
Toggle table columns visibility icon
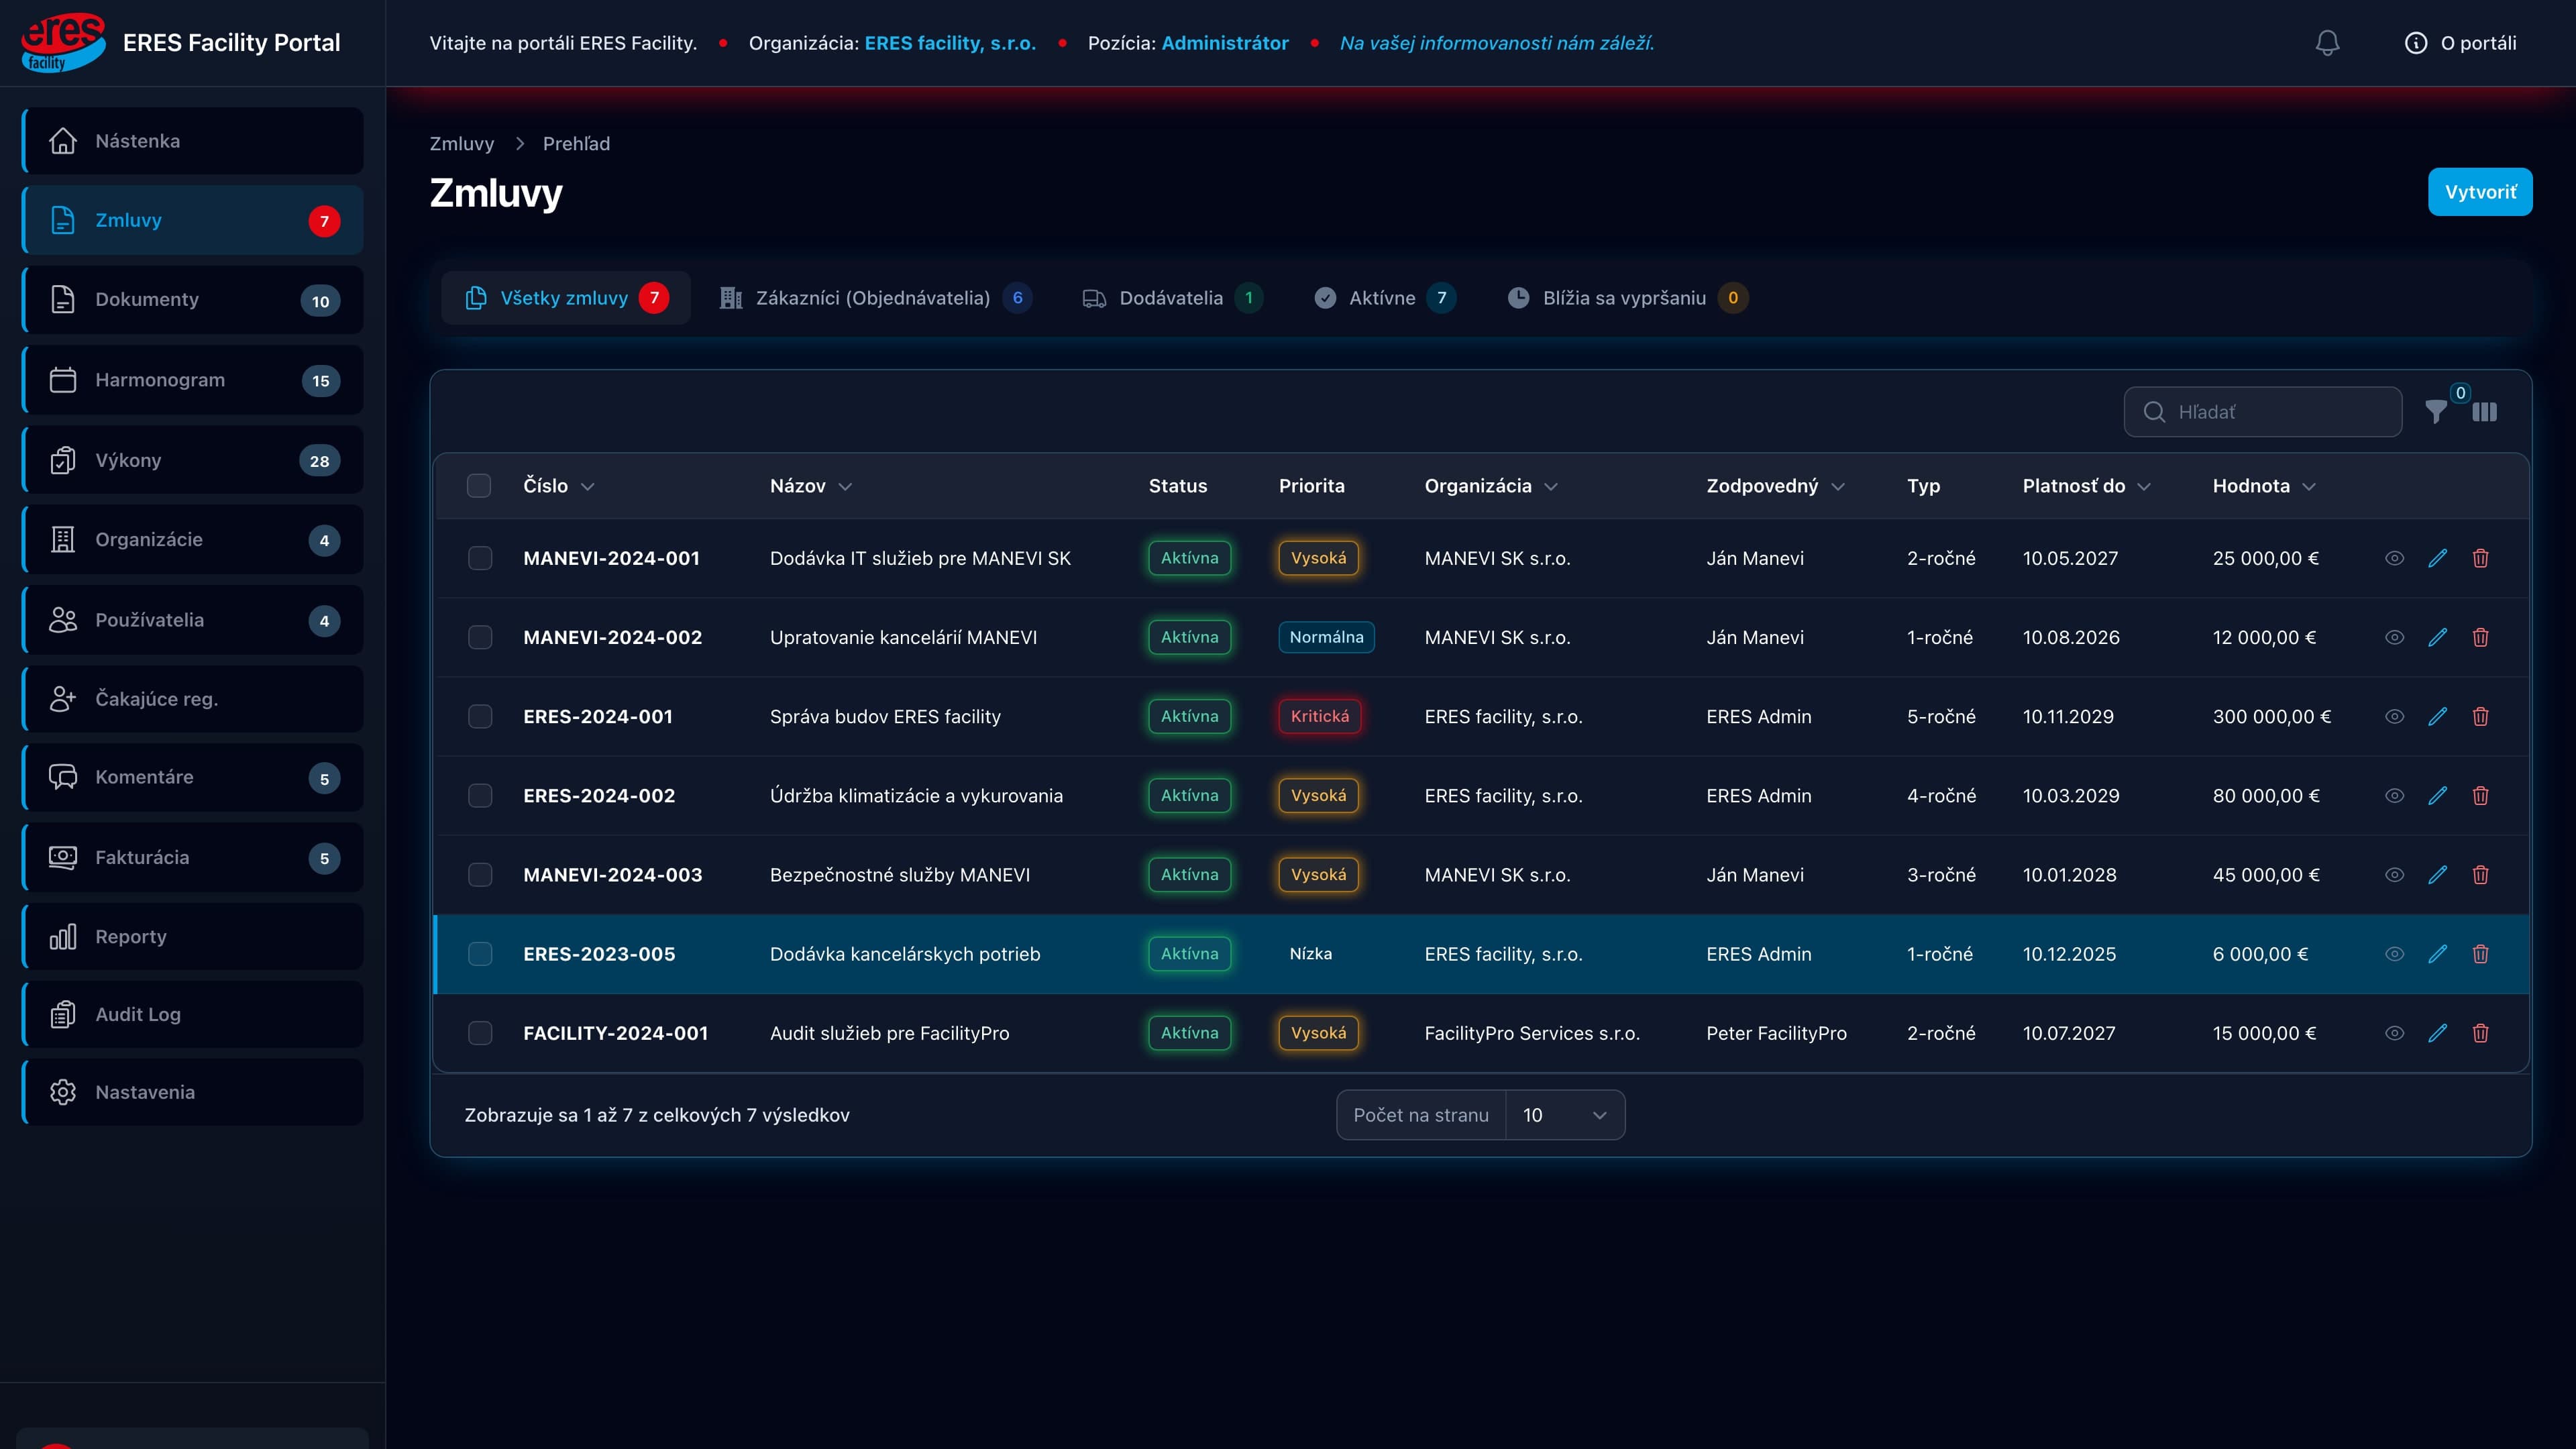[2485, 412]
